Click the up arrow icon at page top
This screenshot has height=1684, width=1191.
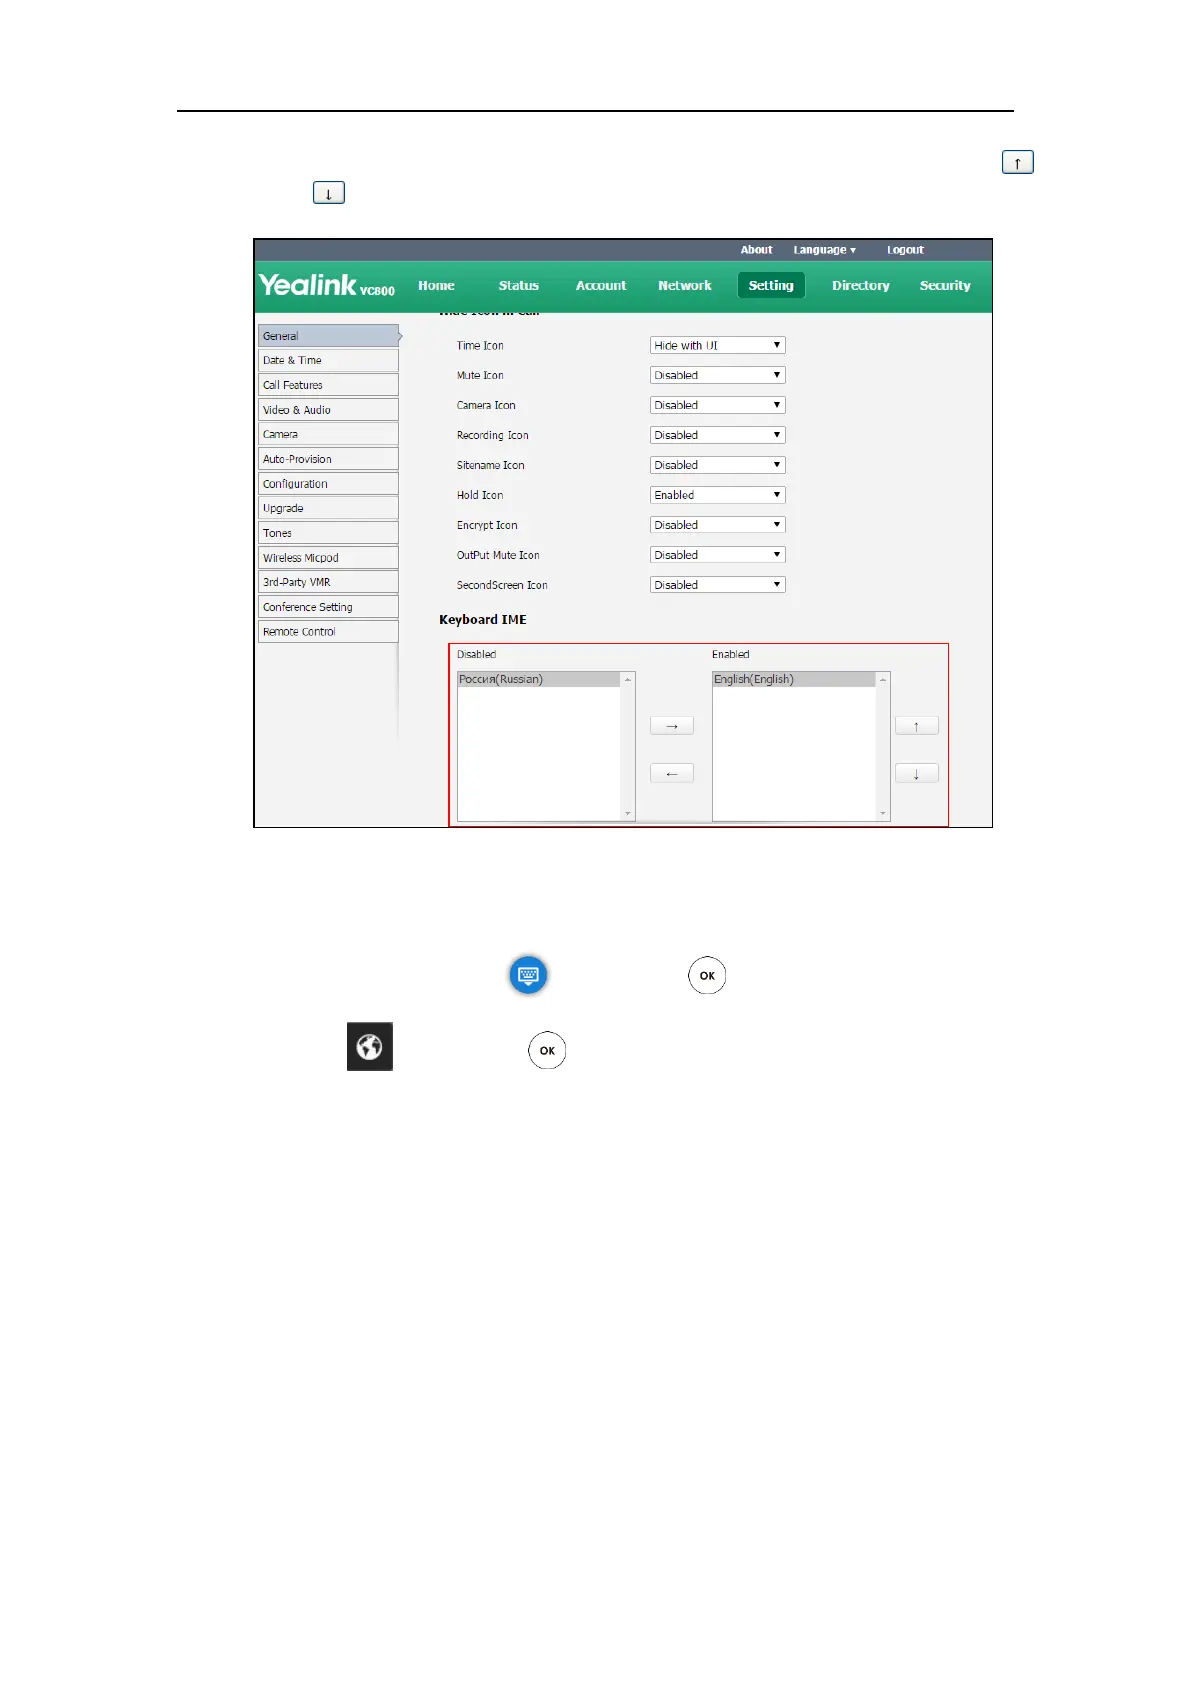(x=1018, y=162)
